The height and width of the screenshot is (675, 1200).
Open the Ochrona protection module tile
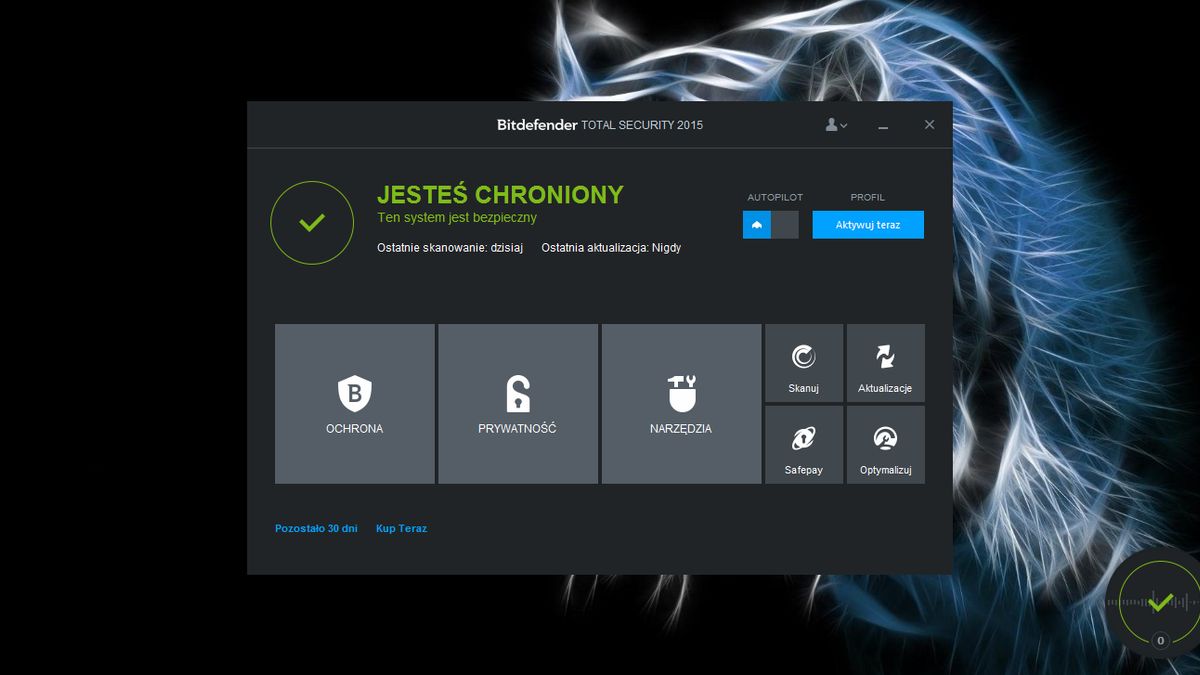tap(355, 404)
